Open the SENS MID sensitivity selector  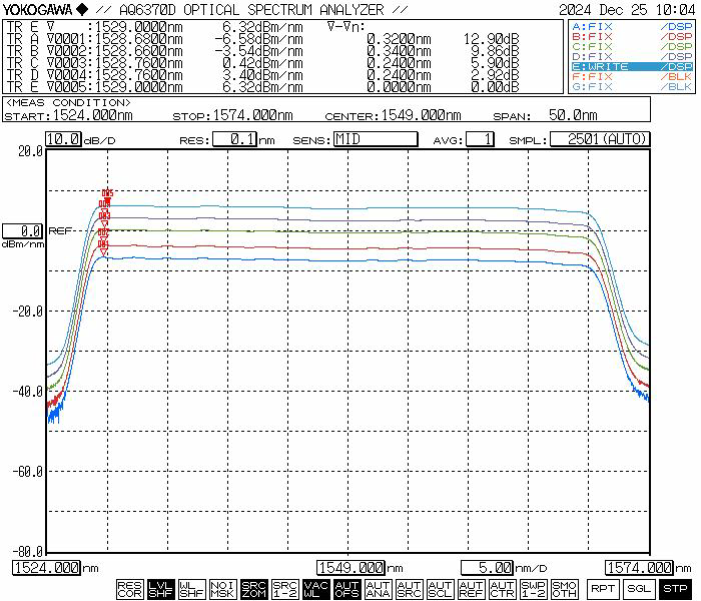375,140
